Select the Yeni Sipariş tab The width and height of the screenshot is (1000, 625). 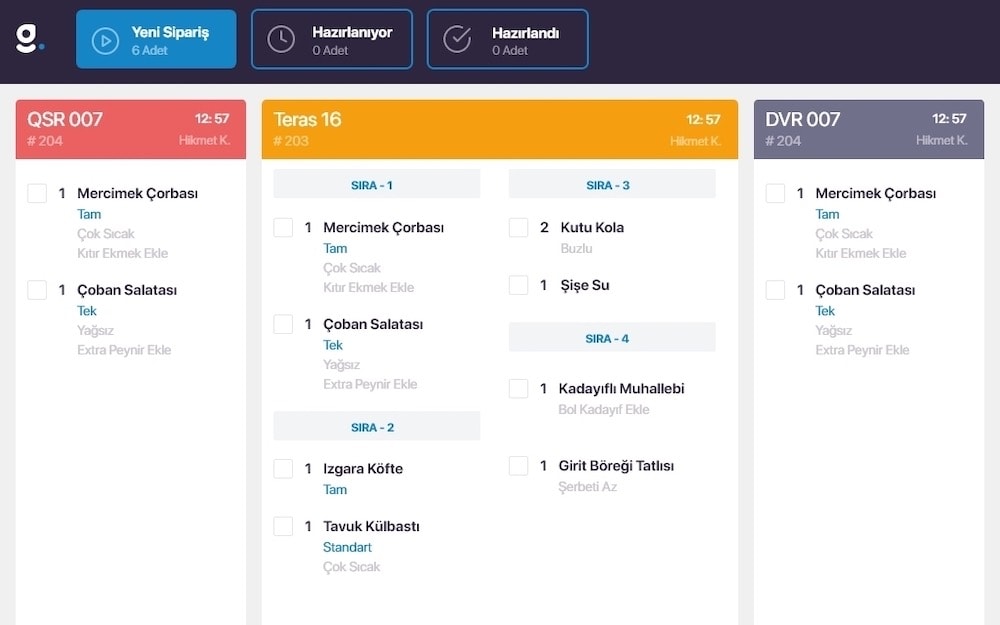point(156,40)
